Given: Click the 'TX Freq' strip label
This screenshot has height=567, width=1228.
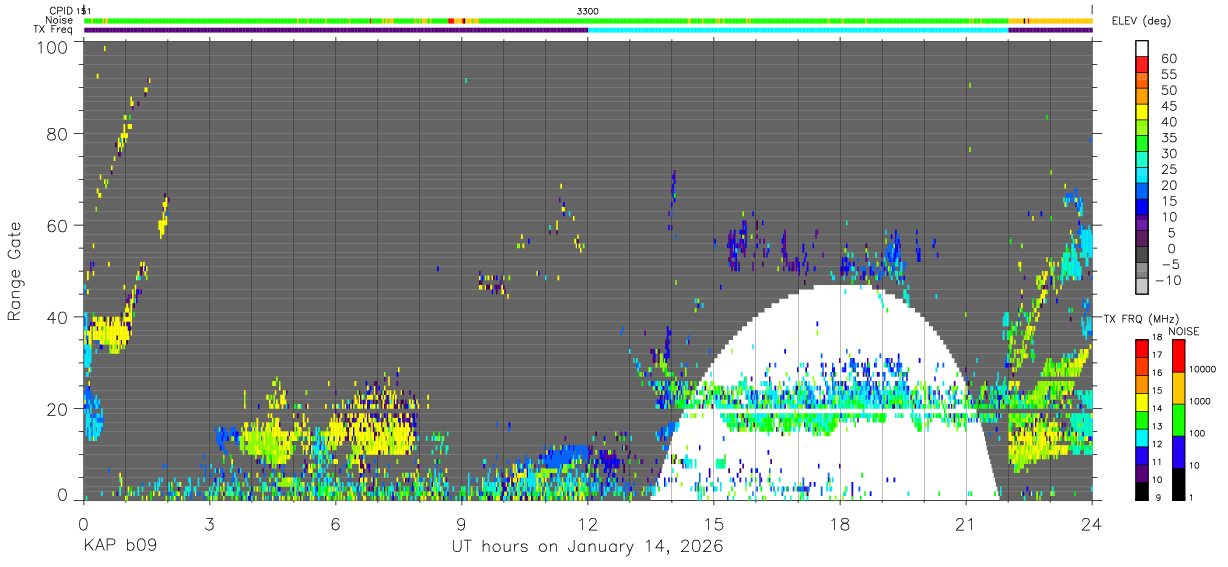Looking at the screenshot, I should (53, 30).
